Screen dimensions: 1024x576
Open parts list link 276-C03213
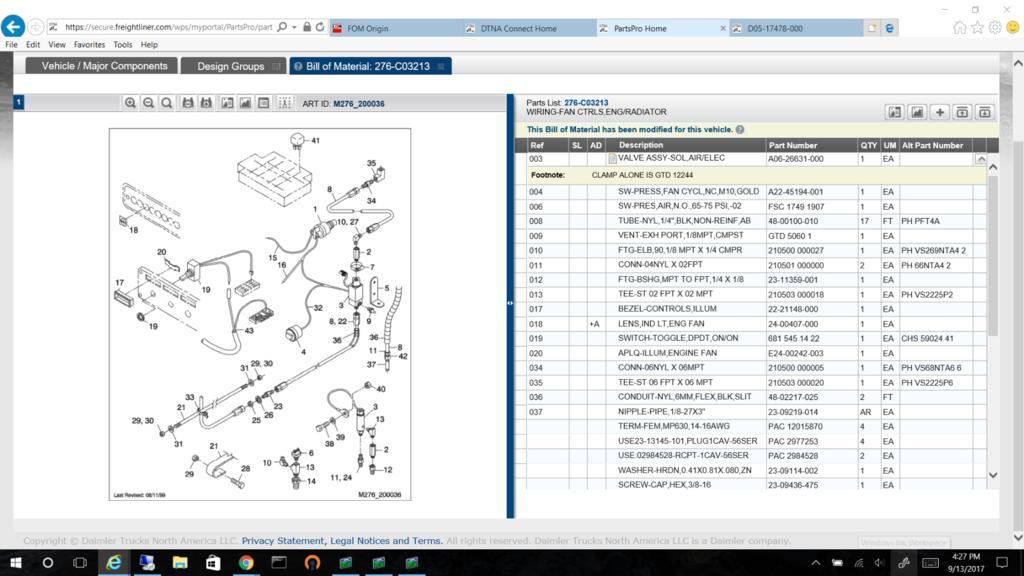(x=586, y=103)
